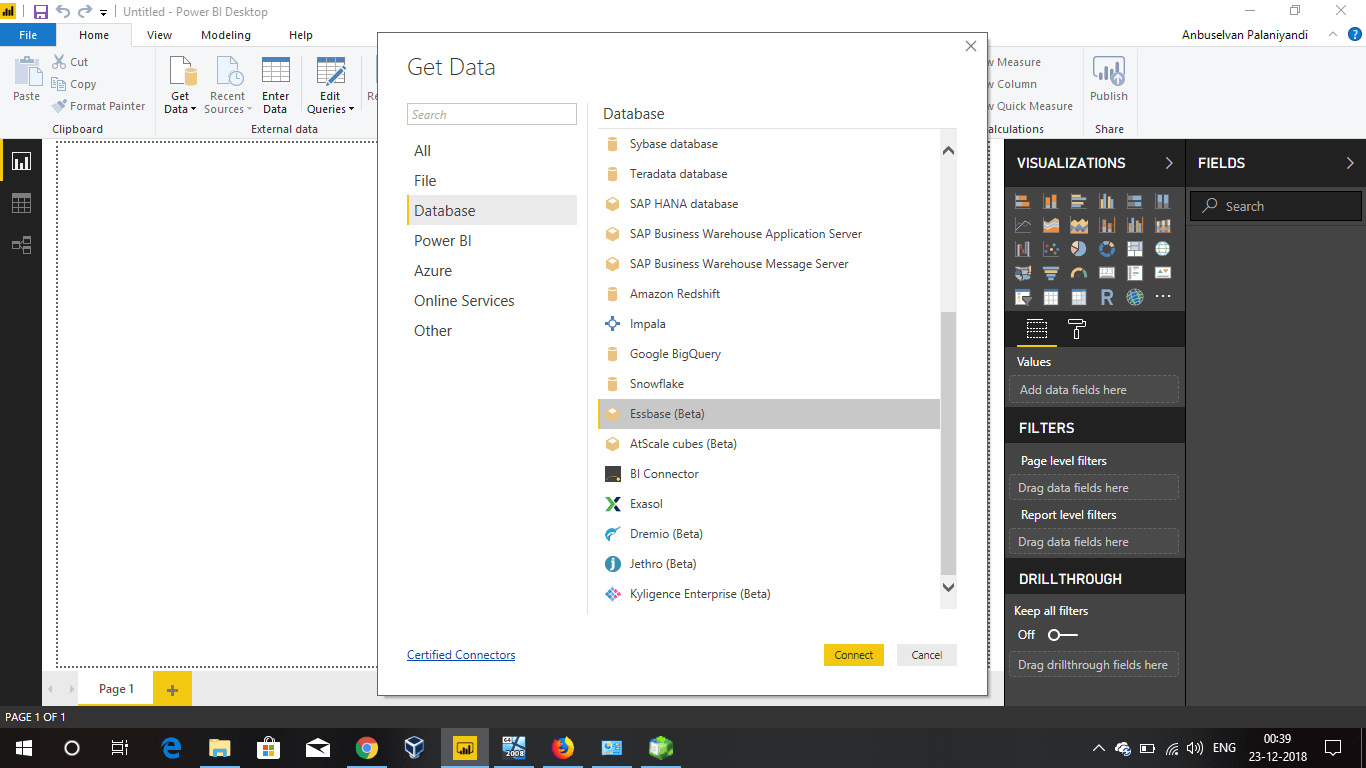1366x768 pixels.
Task: Add a card visual with 123
Action: pyautogui.click(x=1107, y=273)
